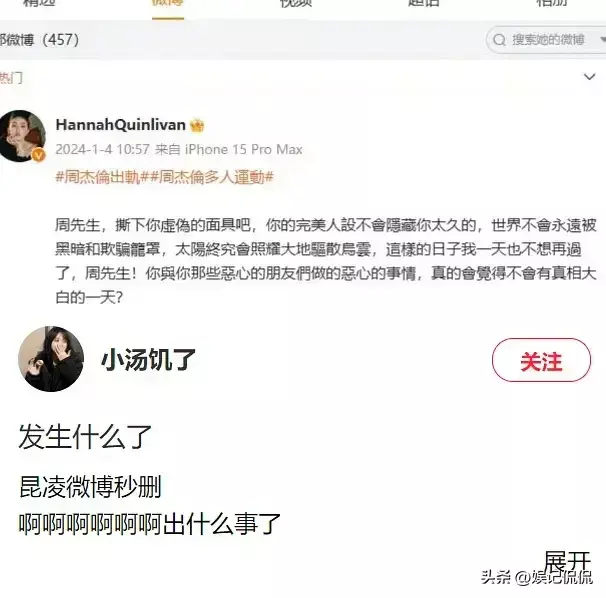The image size is (606, 598).
Task: Expand the chevron beside 热门
Action: tap(589, 77)
